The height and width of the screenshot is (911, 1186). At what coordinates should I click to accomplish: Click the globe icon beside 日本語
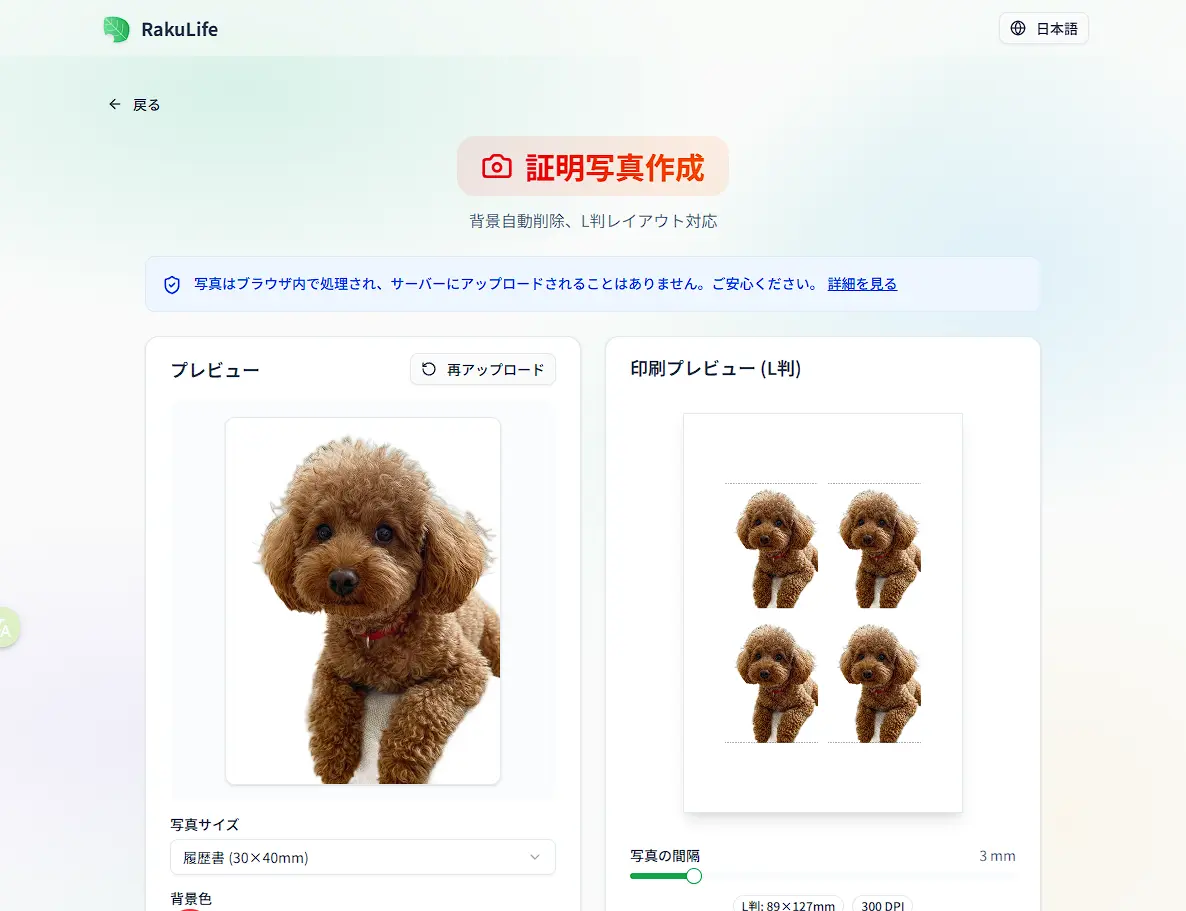coord(1018,28)
